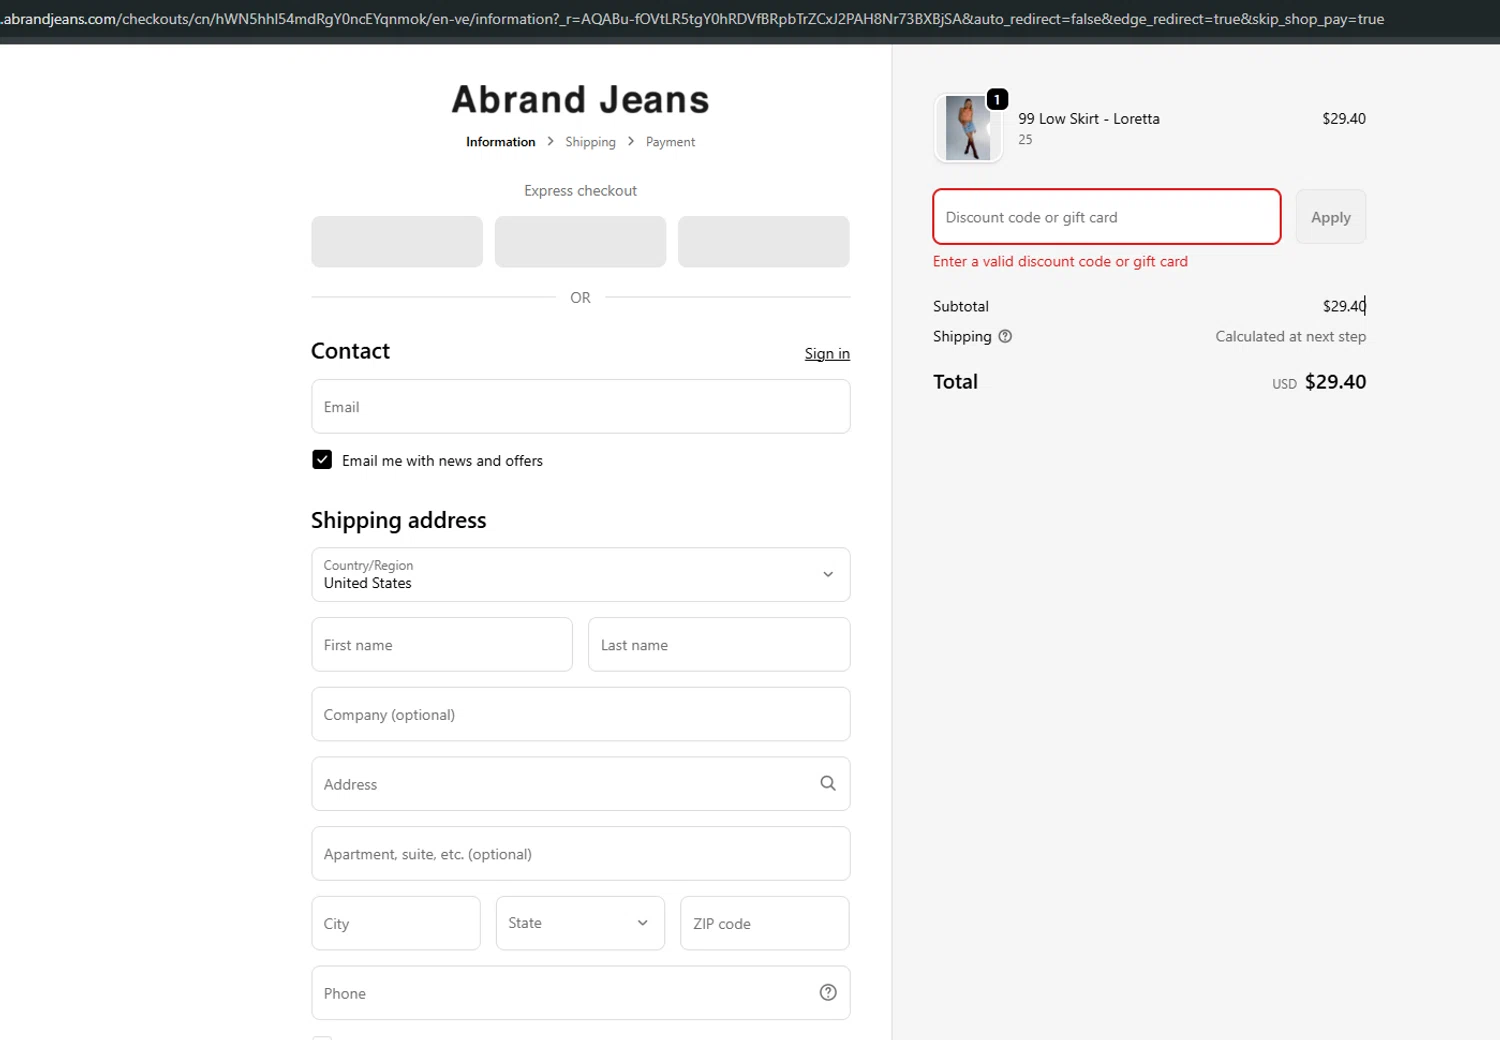
Task: Click the Abrand Jeans store logo
Action: tap(580, 99)
